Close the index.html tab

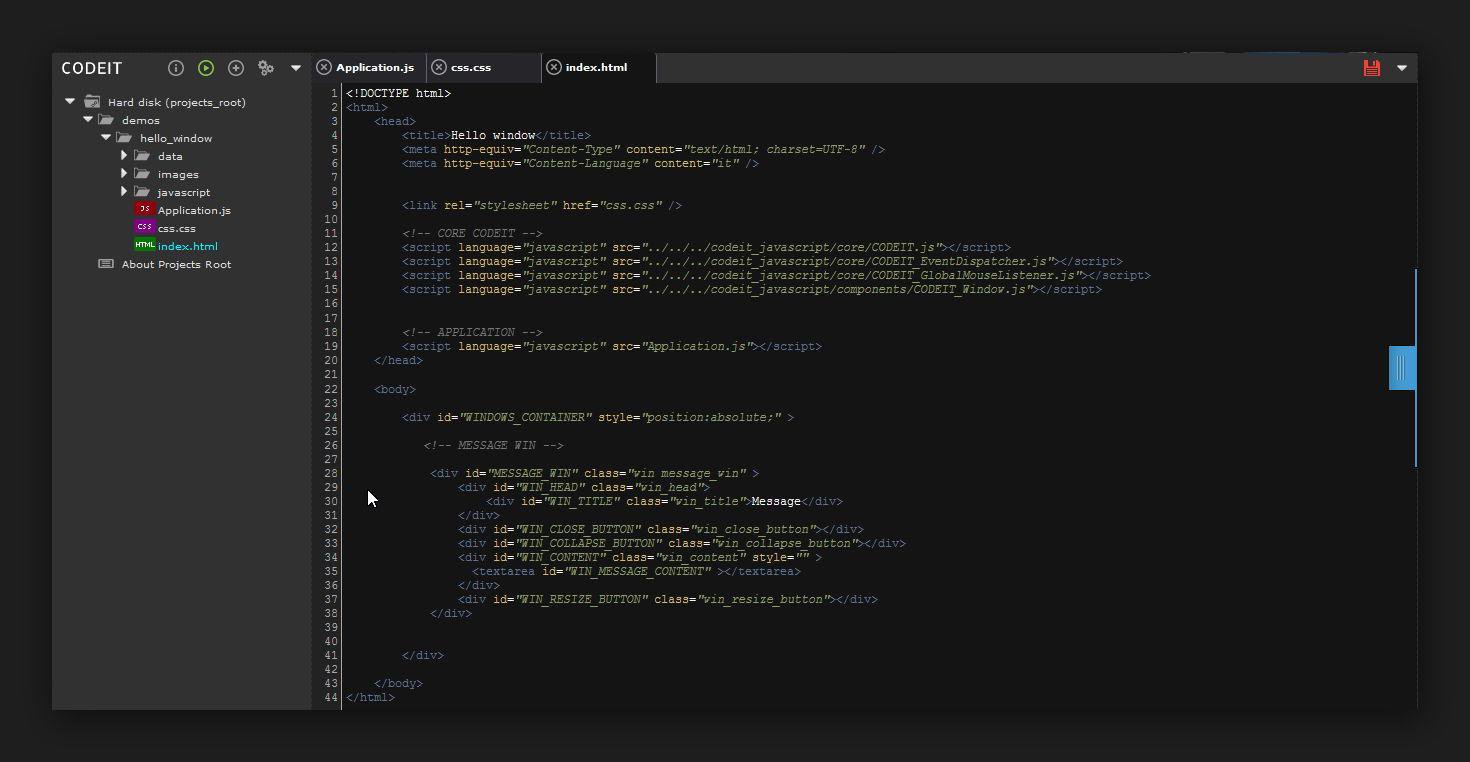tap(554, 67)
